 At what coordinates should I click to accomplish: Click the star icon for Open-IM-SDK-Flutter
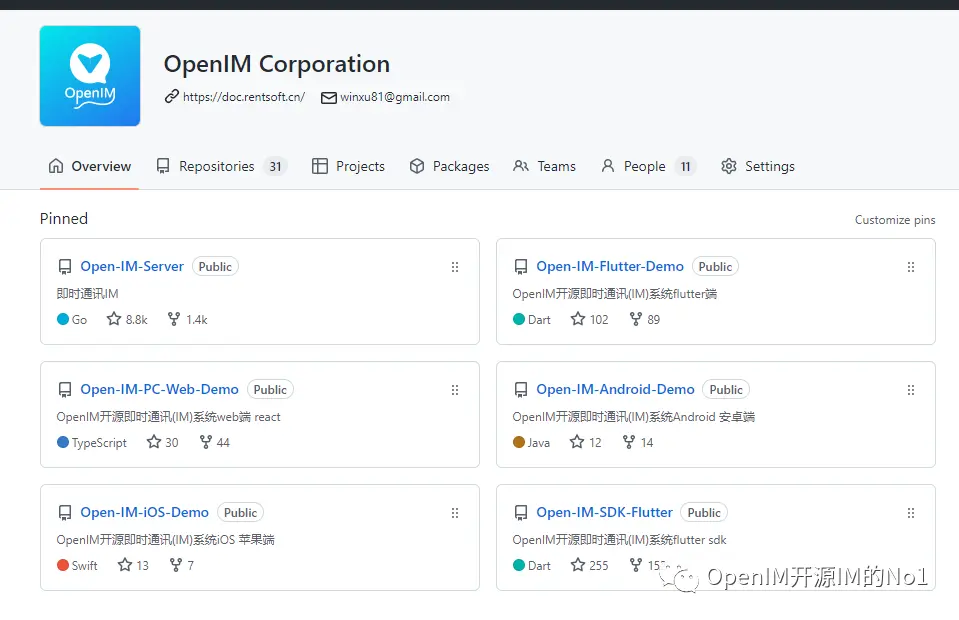(x=578, y=565)
